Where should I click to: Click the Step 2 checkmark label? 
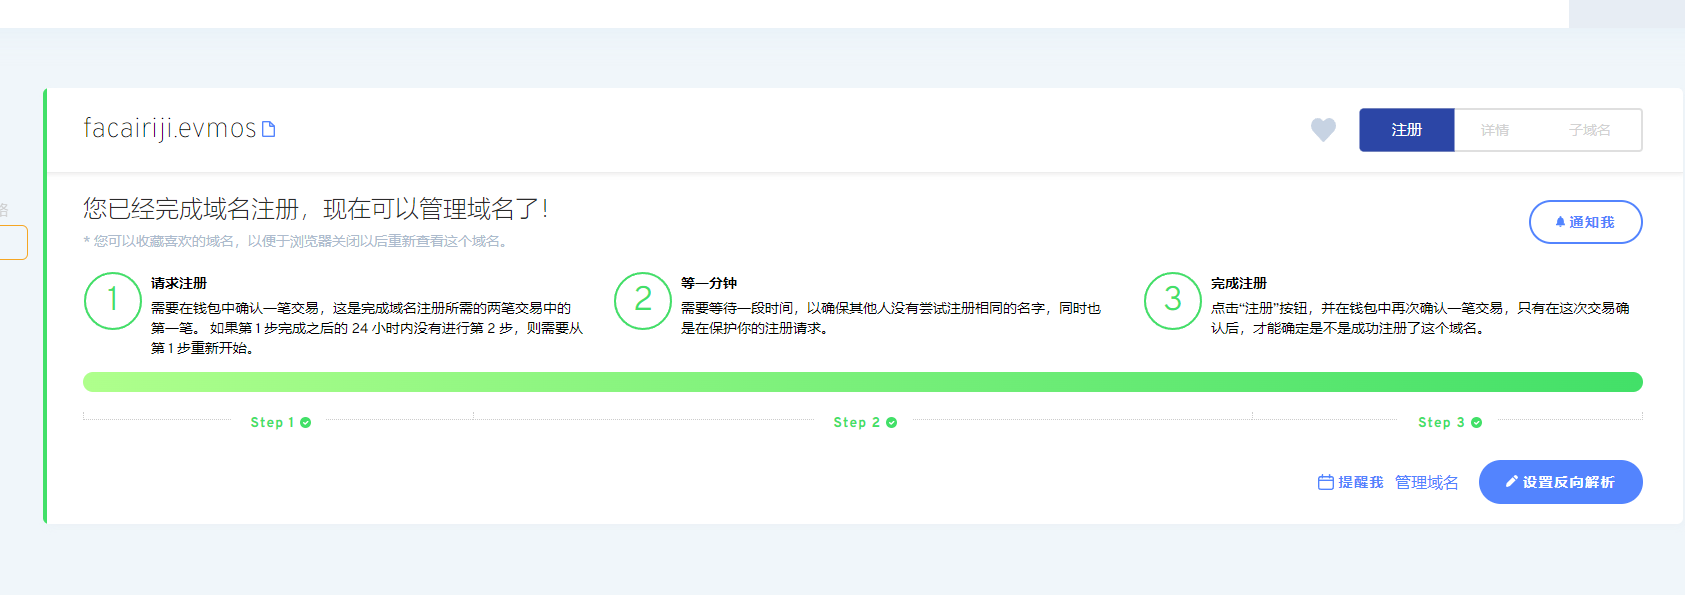coord(865,422)
